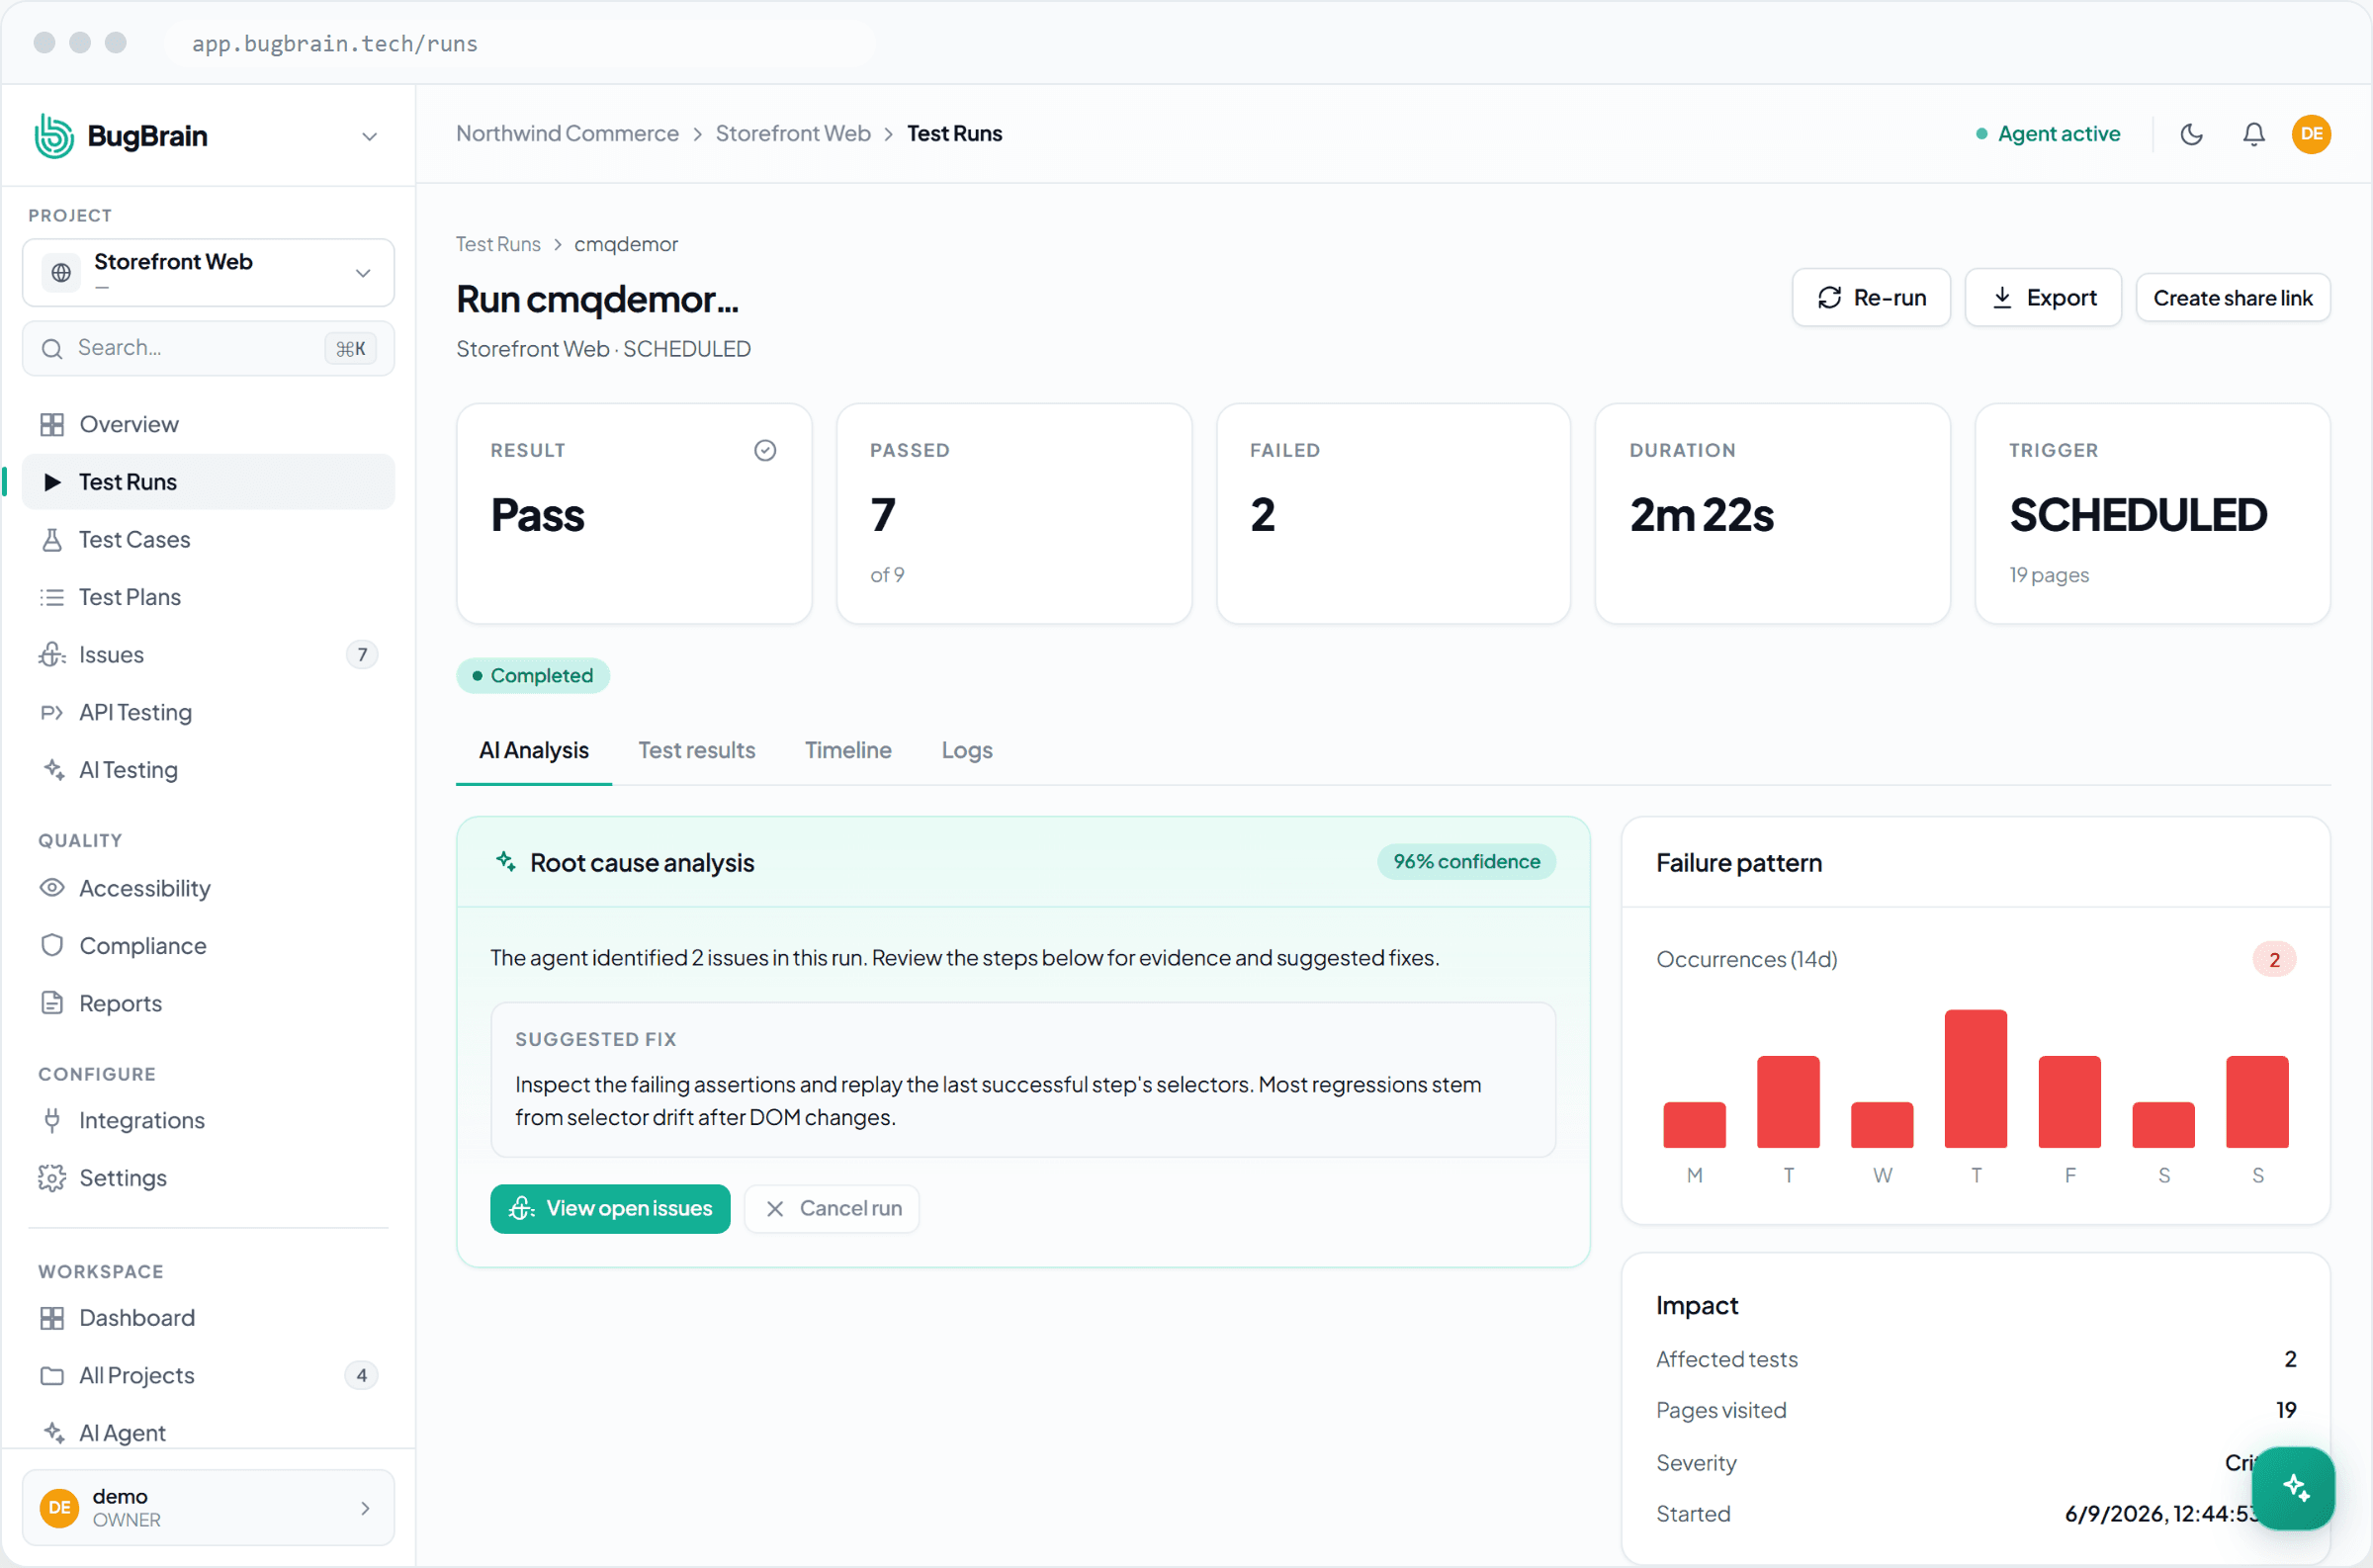The width and height of the screenshot is (2373, 1568).
Task: Click the All Projects folder icon
Action: click(52, 1376)
